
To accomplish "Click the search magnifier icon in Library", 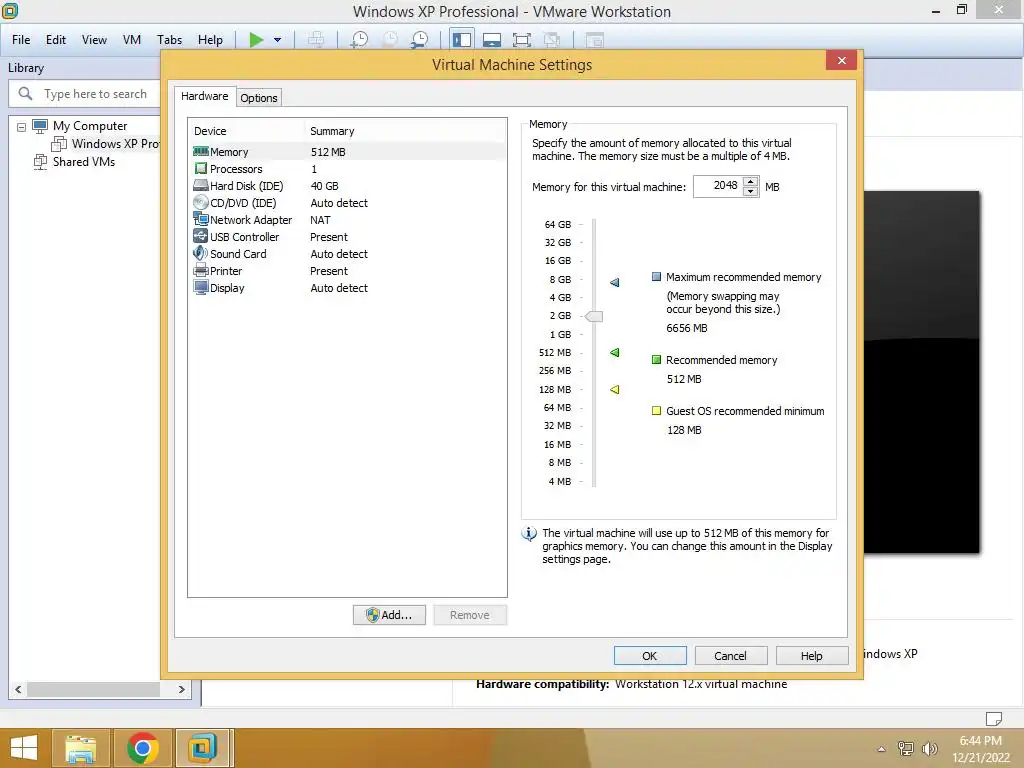I will click(25, 93).
